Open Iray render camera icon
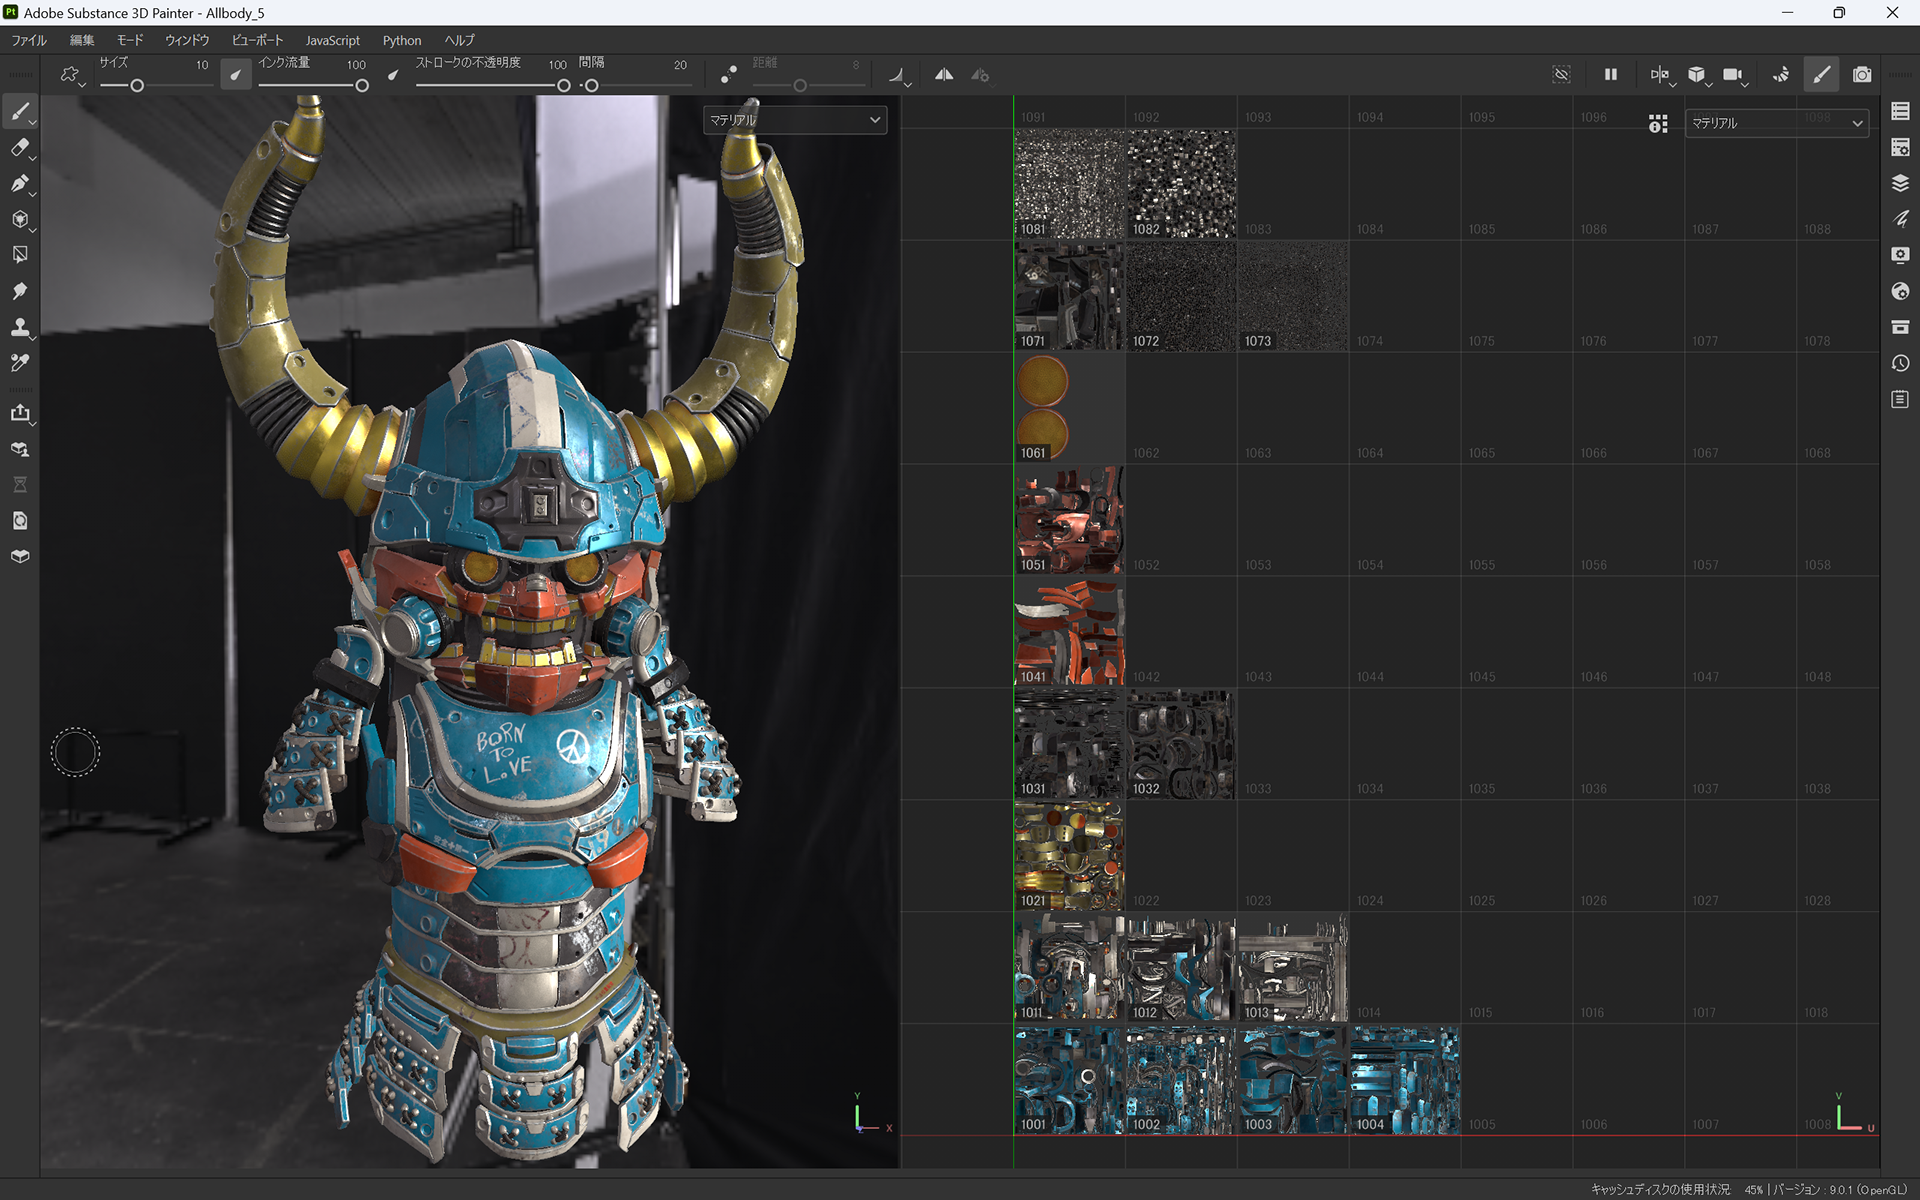This screenshot has height=1200, width=1920. pyautogui.click(x=1861, y=75)
